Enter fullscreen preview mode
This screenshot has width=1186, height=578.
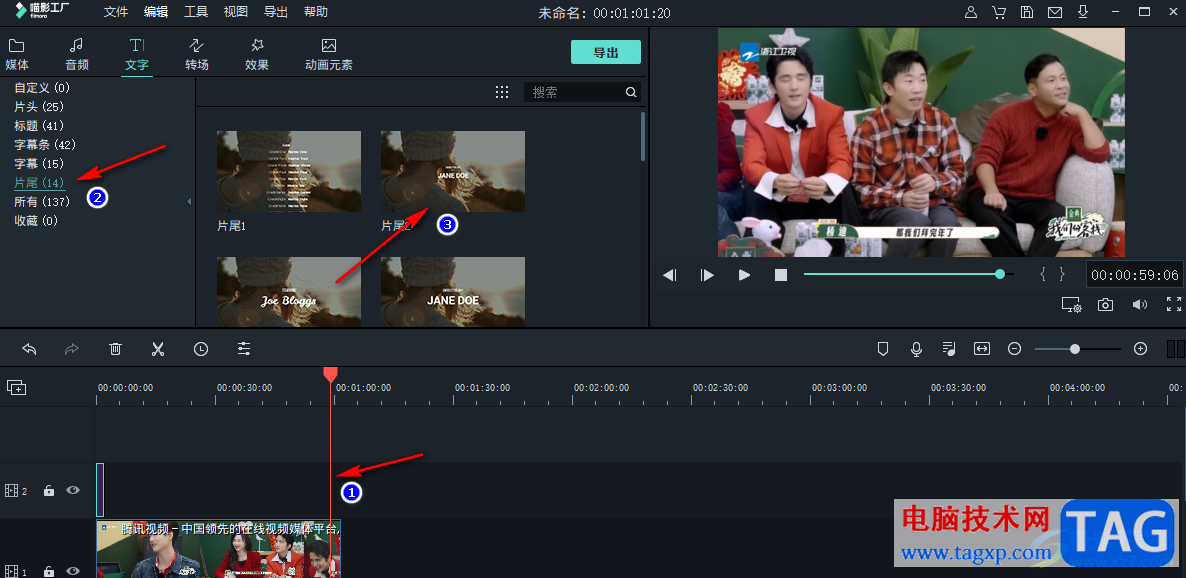1174,304
